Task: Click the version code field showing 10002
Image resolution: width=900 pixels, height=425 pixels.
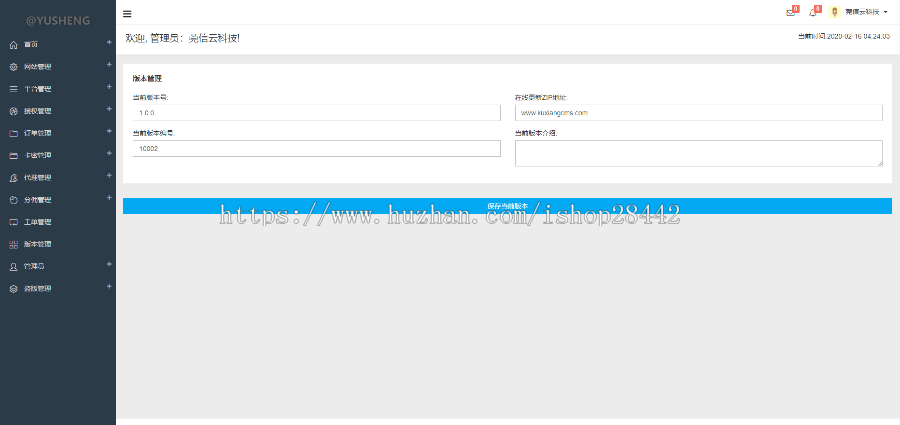Action: coord(316,148)
